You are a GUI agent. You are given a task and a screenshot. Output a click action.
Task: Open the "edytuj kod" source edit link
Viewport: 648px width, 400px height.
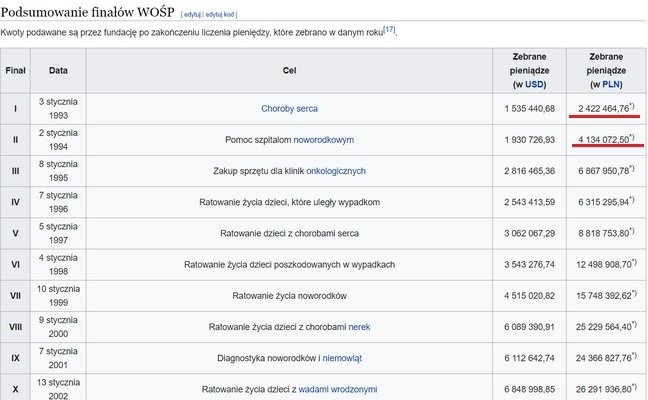(x=224, y=16)
